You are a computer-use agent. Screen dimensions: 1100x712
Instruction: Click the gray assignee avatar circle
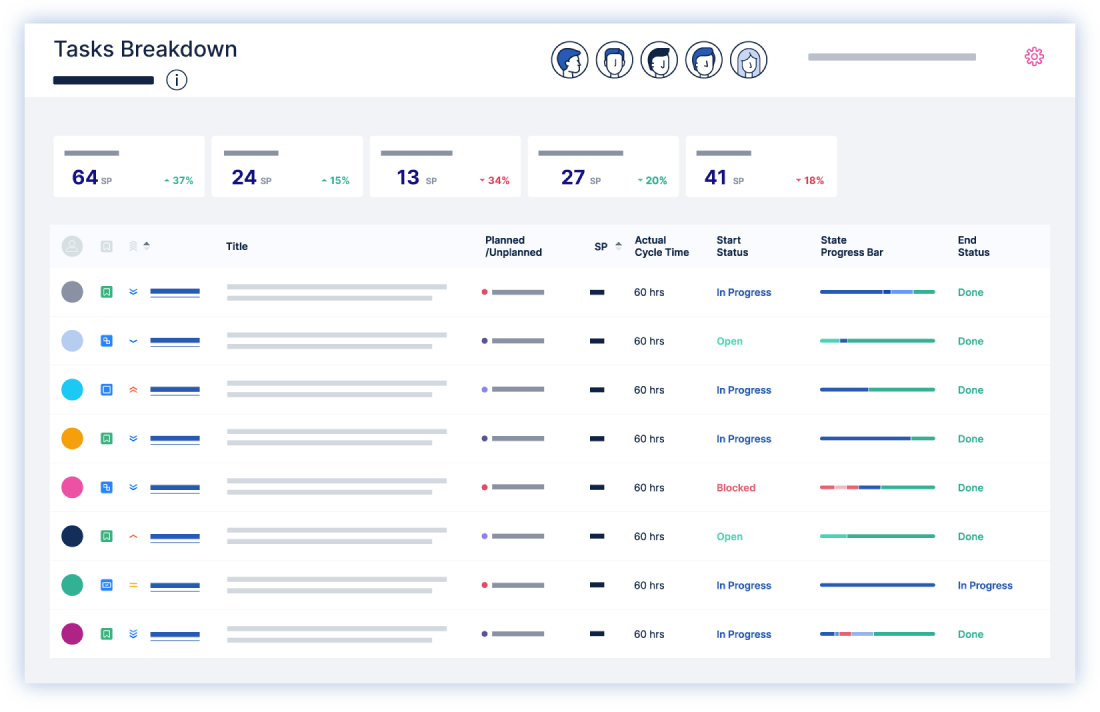click(72, 292)
